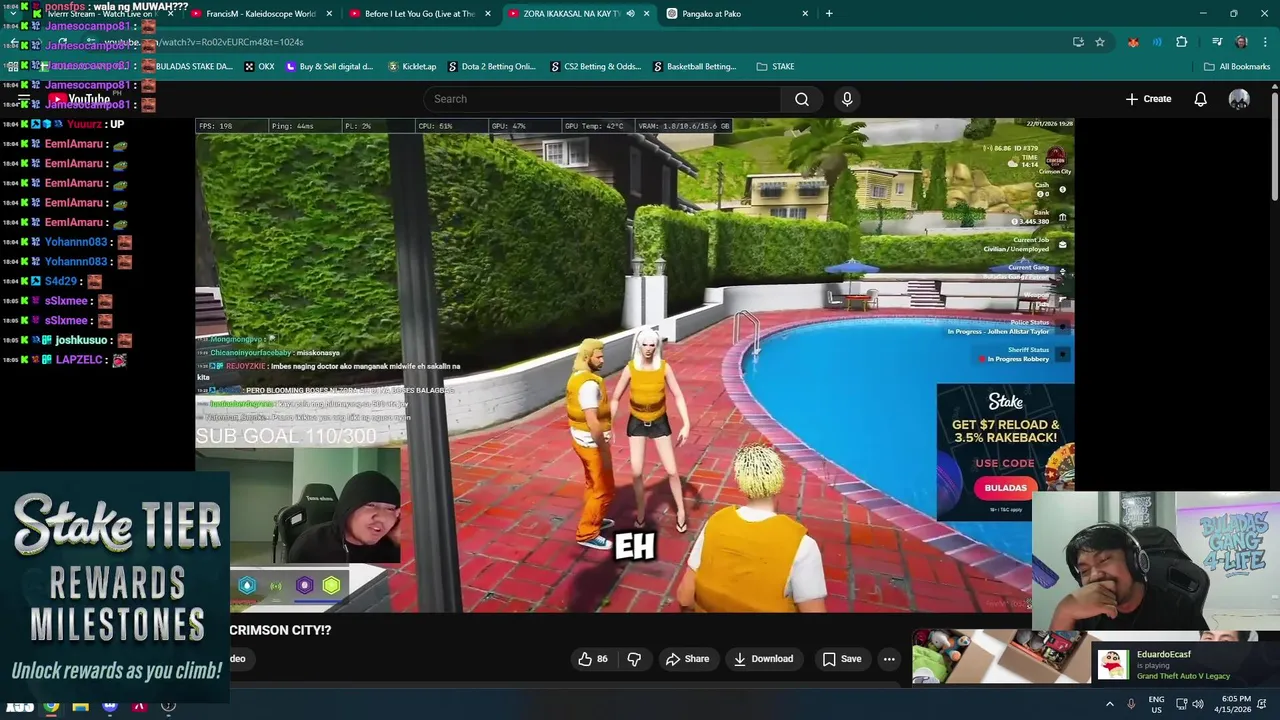Close the Before I Let You Go tab
Viewport: 1280px width, 720px height.
(488, 13)
